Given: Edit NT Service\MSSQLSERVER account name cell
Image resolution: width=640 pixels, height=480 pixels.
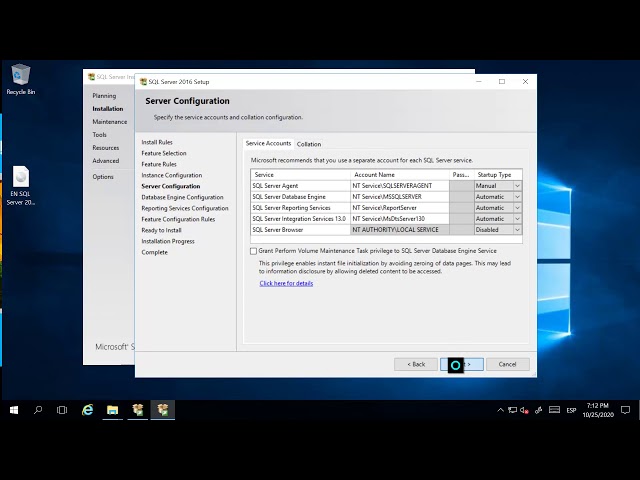Looking at the screenshot, I should (x=400, y=197).
